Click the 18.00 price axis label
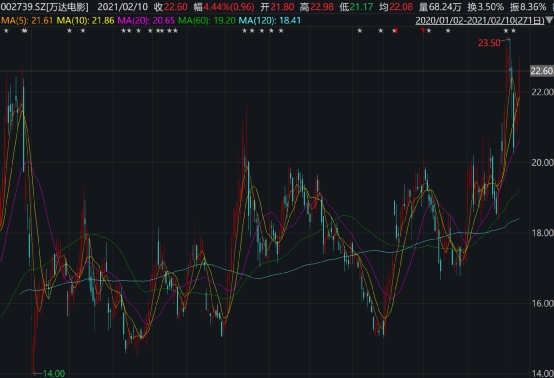554x378 pixels. coord(542,232)
